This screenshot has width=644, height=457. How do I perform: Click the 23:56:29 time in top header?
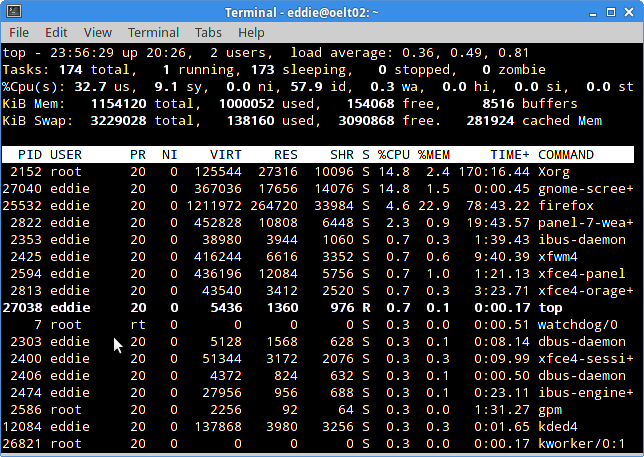[x=82, y=53]
